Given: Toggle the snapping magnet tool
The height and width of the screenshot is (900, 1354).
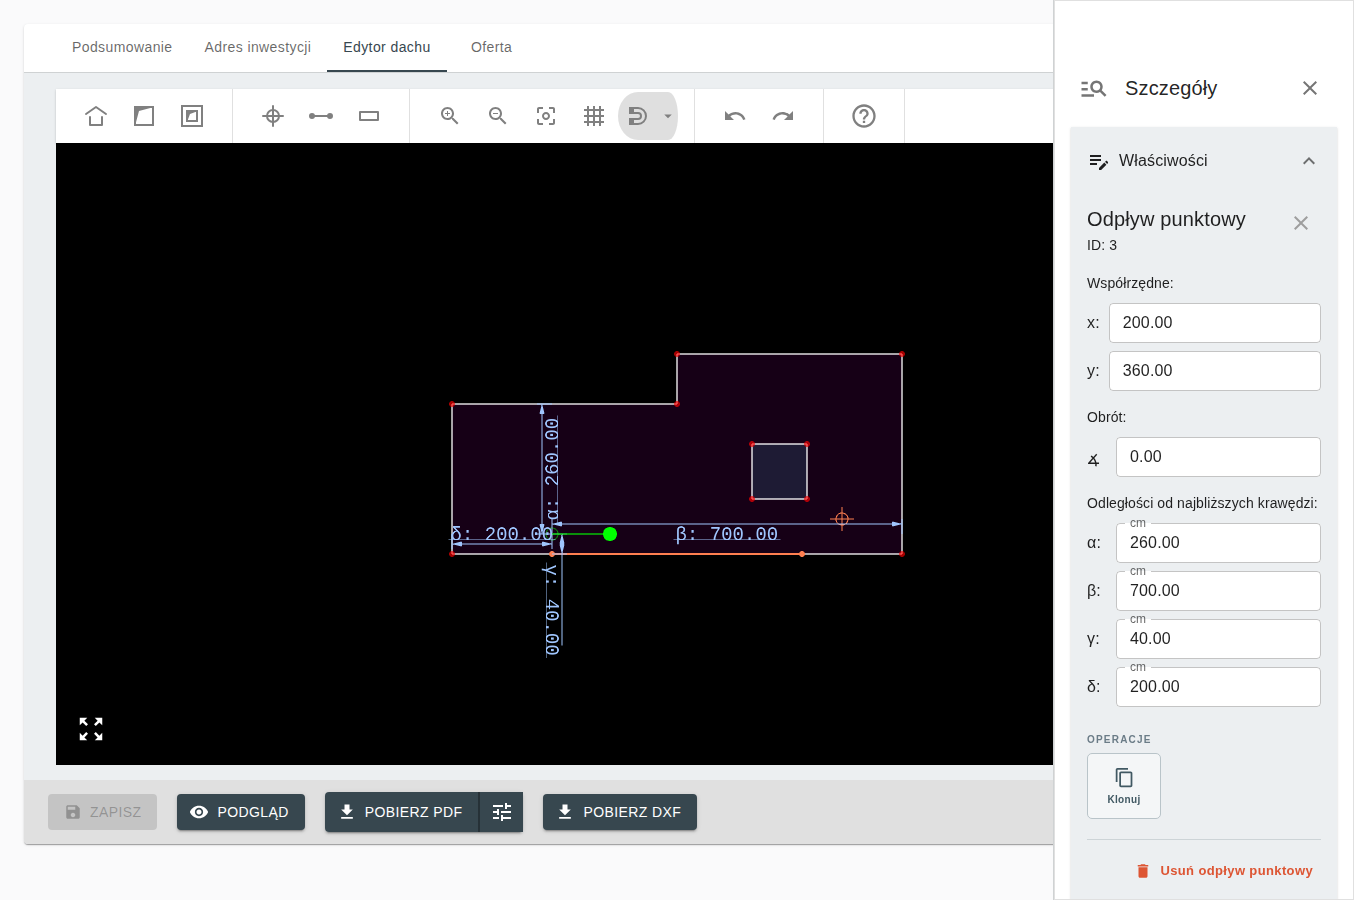Looking at the screenshot, I should (638, 116).
